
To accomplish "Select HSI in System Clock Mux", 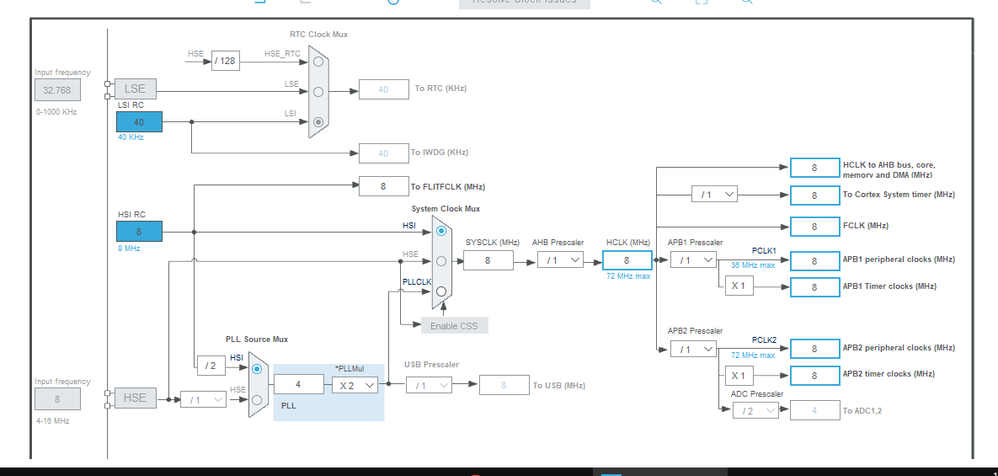I will 441,232.
